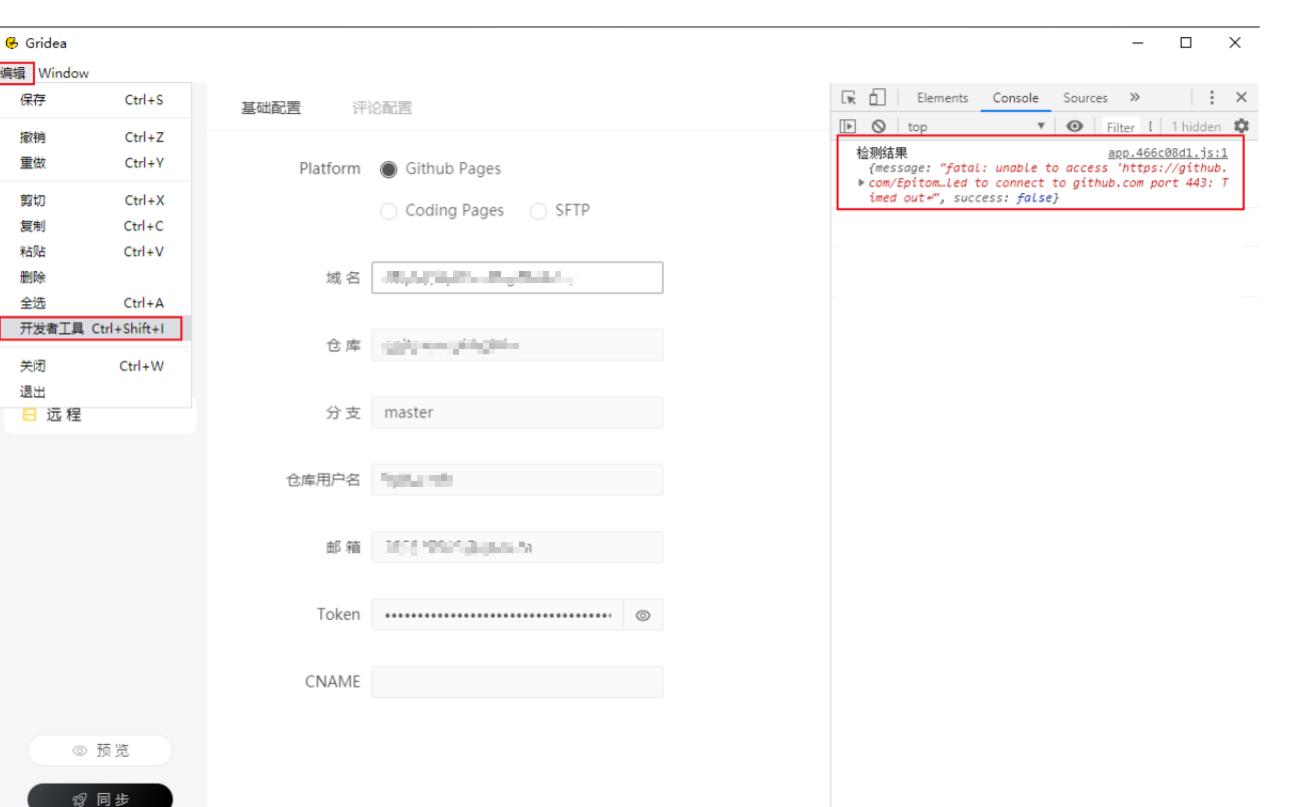This screenshot has height=807, width=1304.
Task: Clear console with the ban icon
Action: coord(878,126)
